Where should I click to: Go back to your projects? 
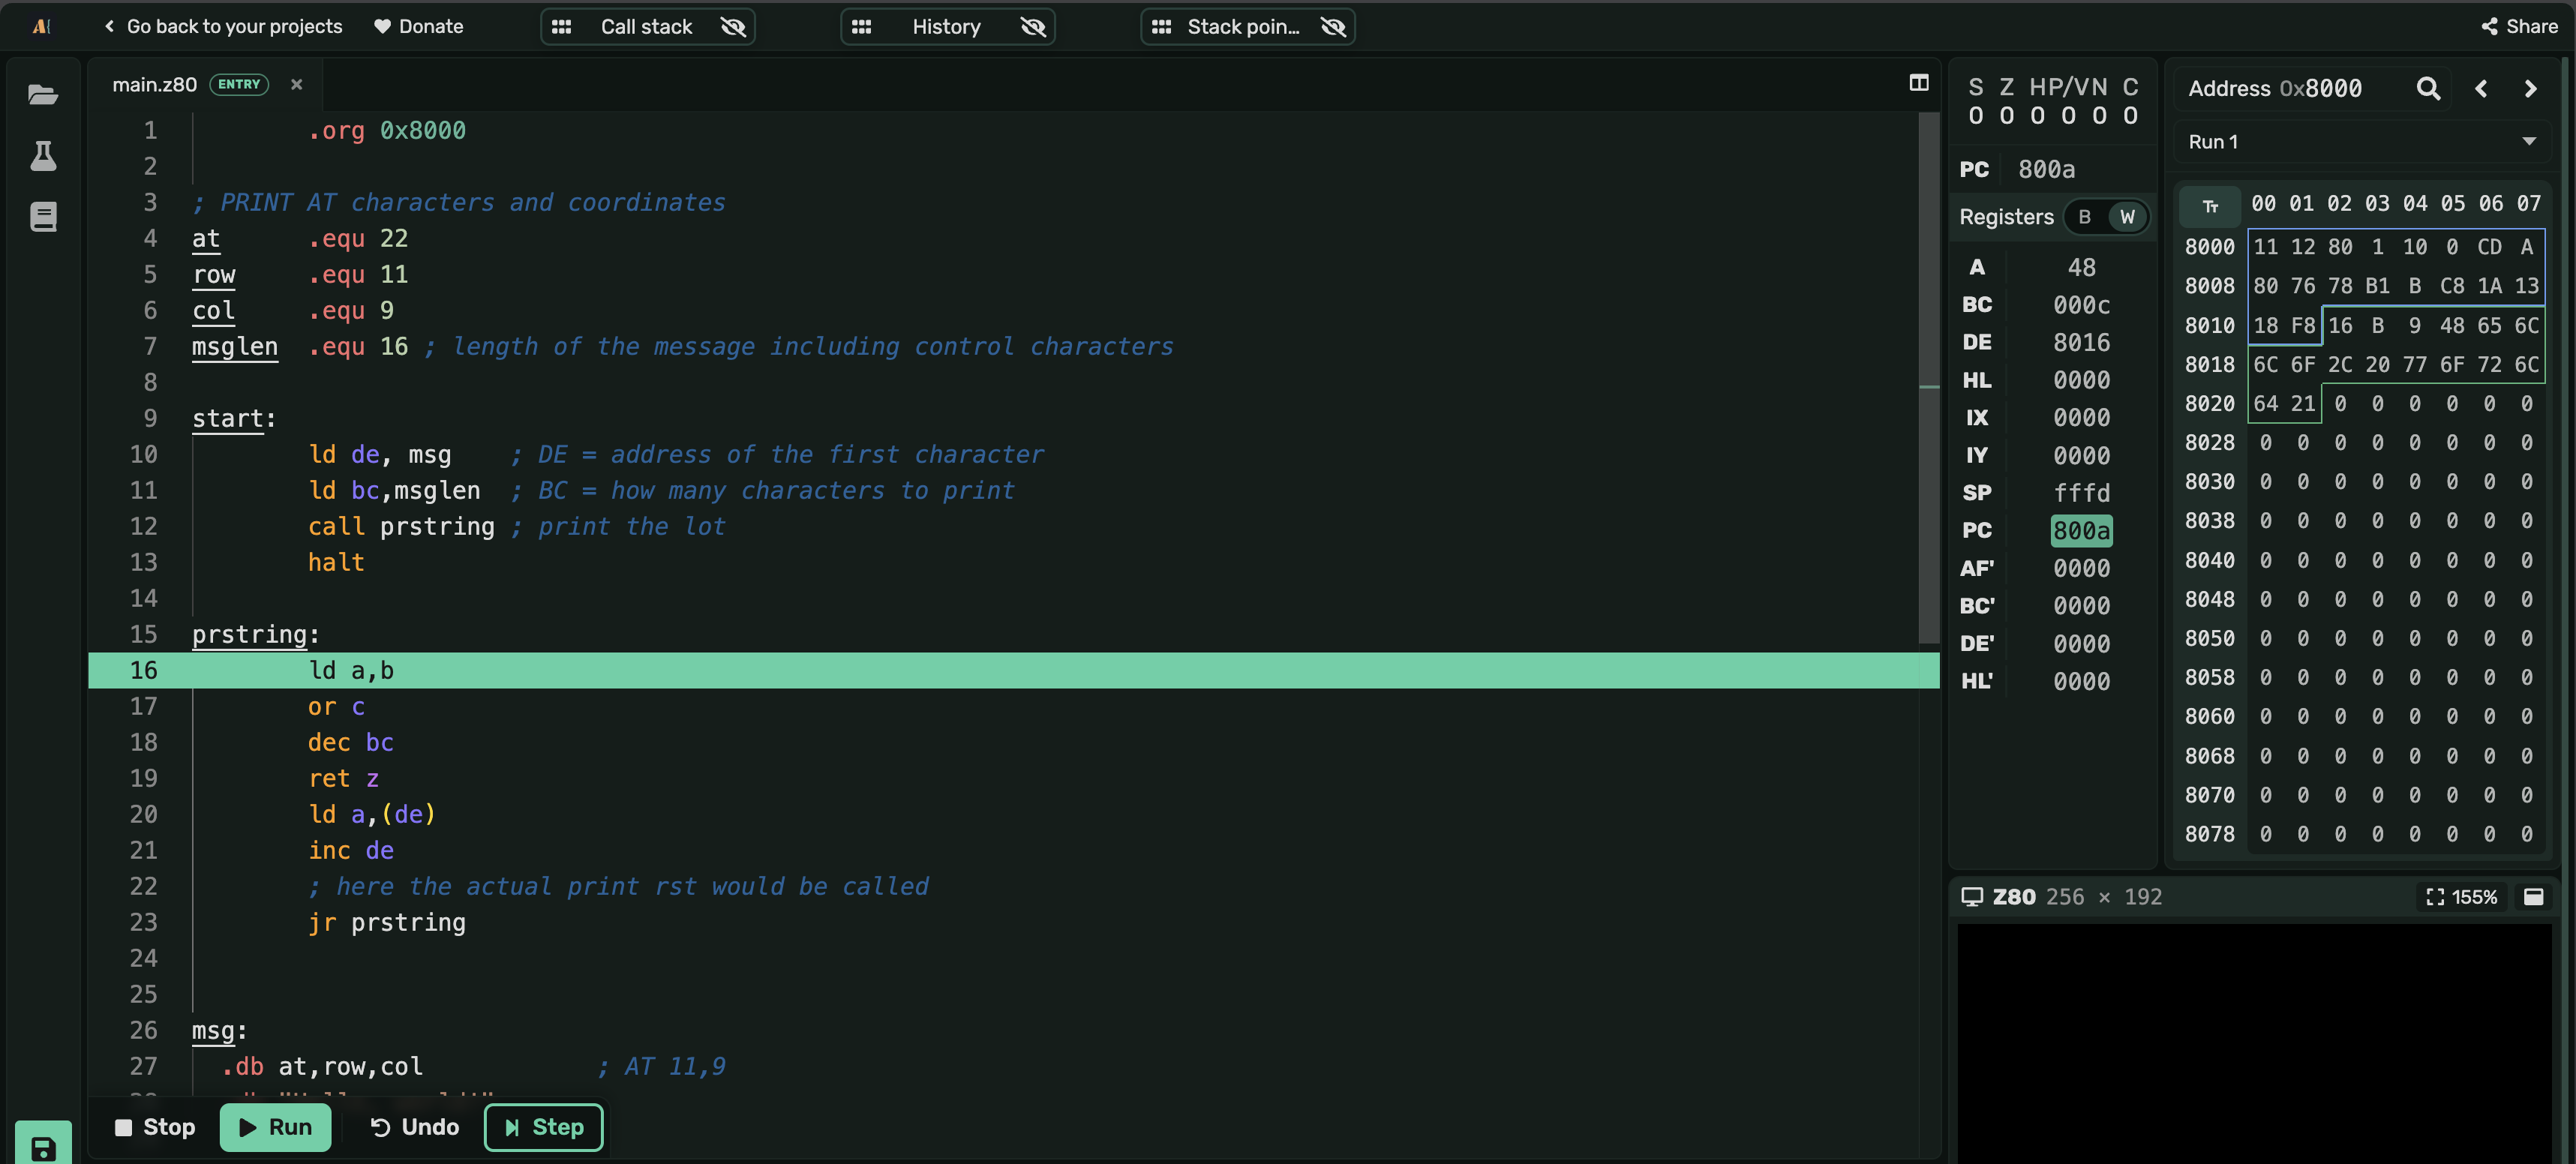pyautogui.click(x=223, y=27)
